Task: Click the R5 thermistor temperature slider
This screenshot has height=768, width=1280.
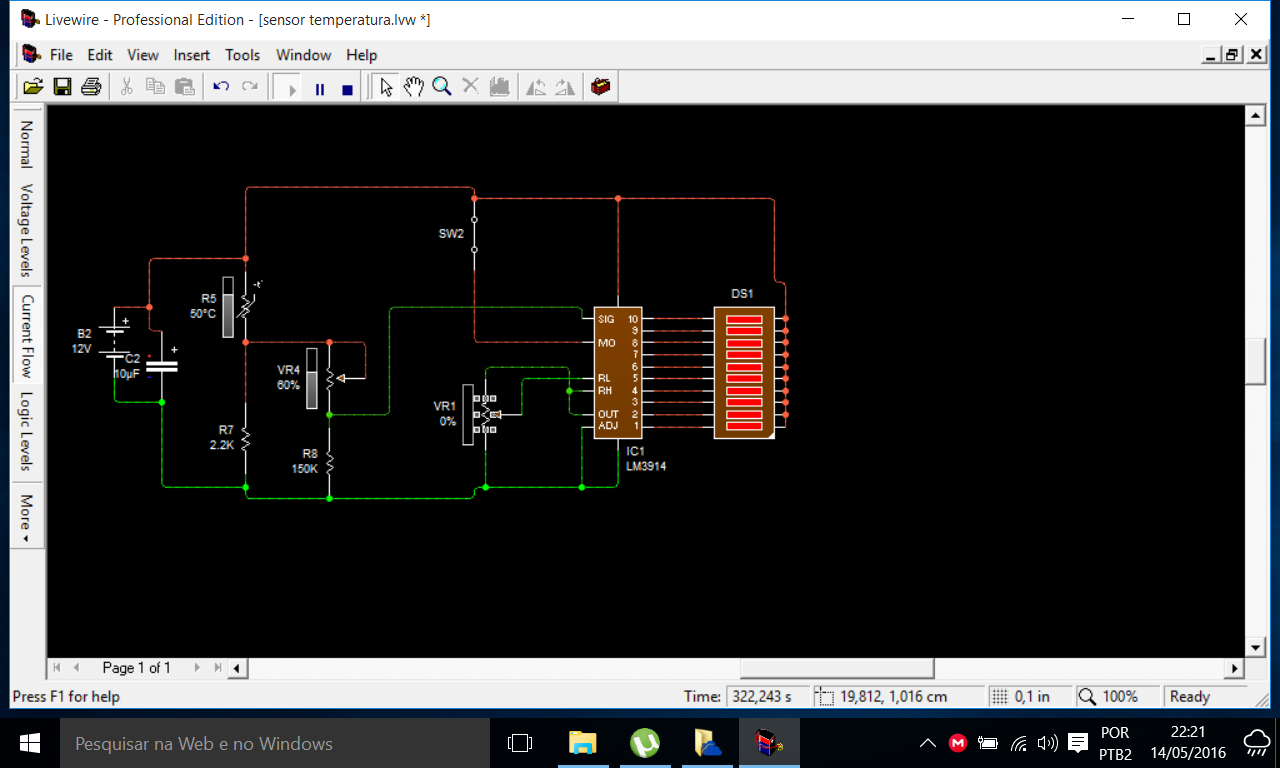Action: 228,307
